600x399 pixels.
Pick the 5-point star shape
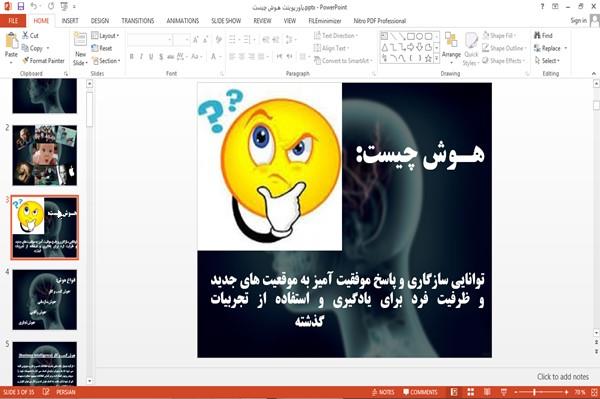pyautogui.click(x=429, y=59)
